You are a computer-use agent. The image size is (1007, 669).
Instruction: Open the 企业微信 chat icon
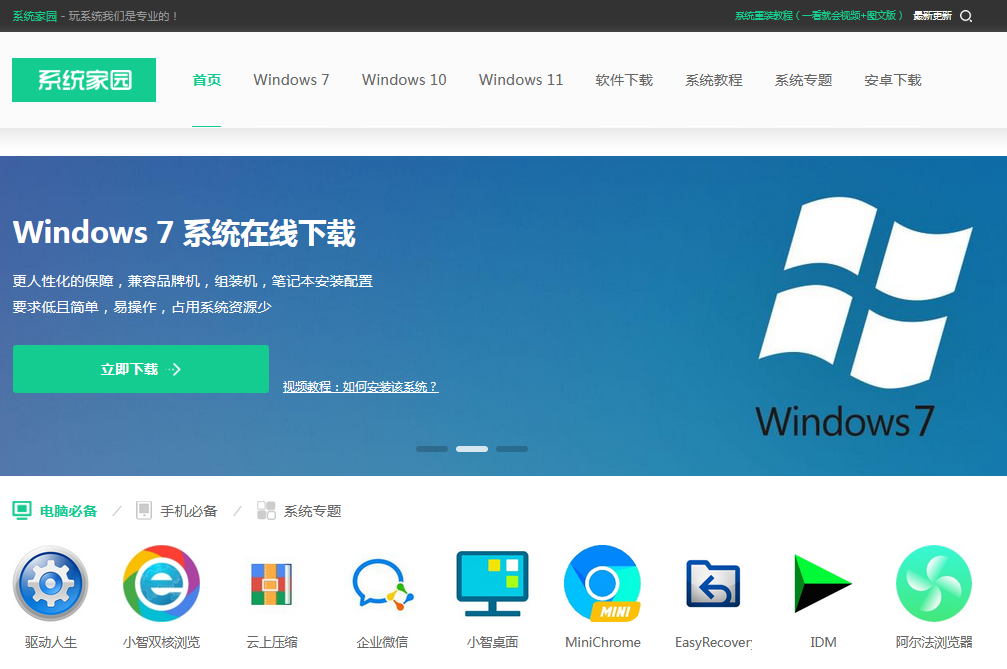click(382, 583)
